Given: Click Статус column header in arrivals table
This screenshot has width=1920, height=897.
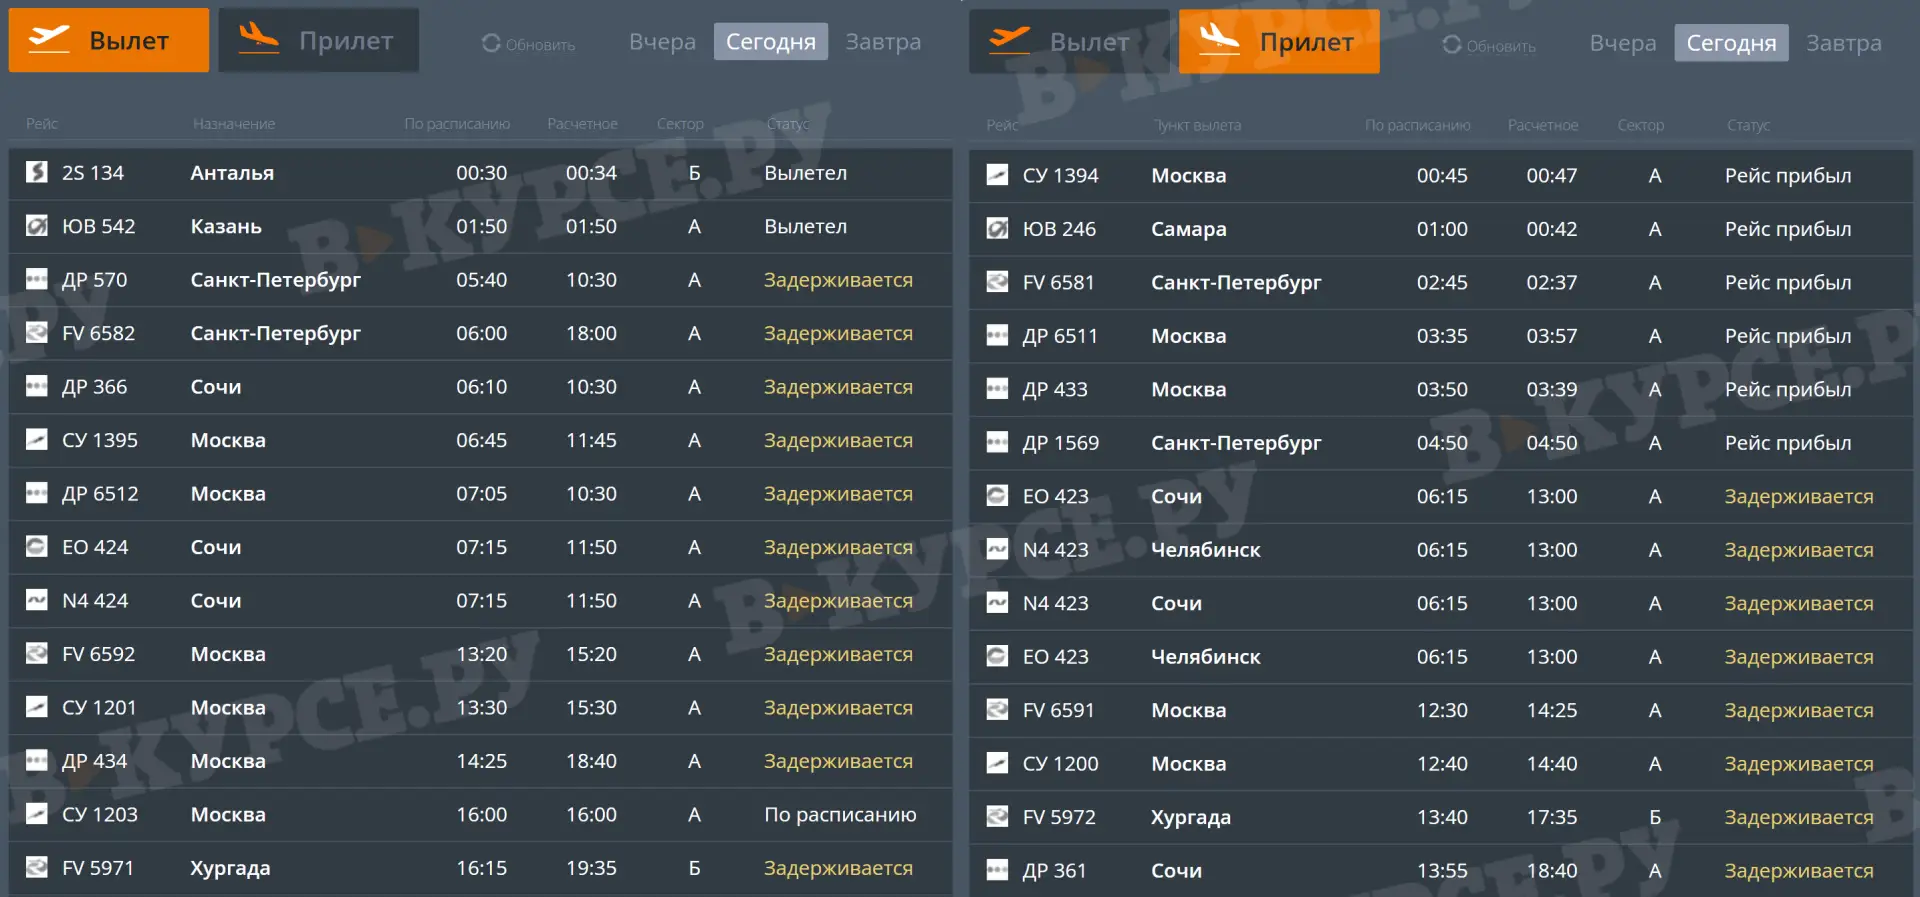Looking at the screenshot, I should point(1747,125).
